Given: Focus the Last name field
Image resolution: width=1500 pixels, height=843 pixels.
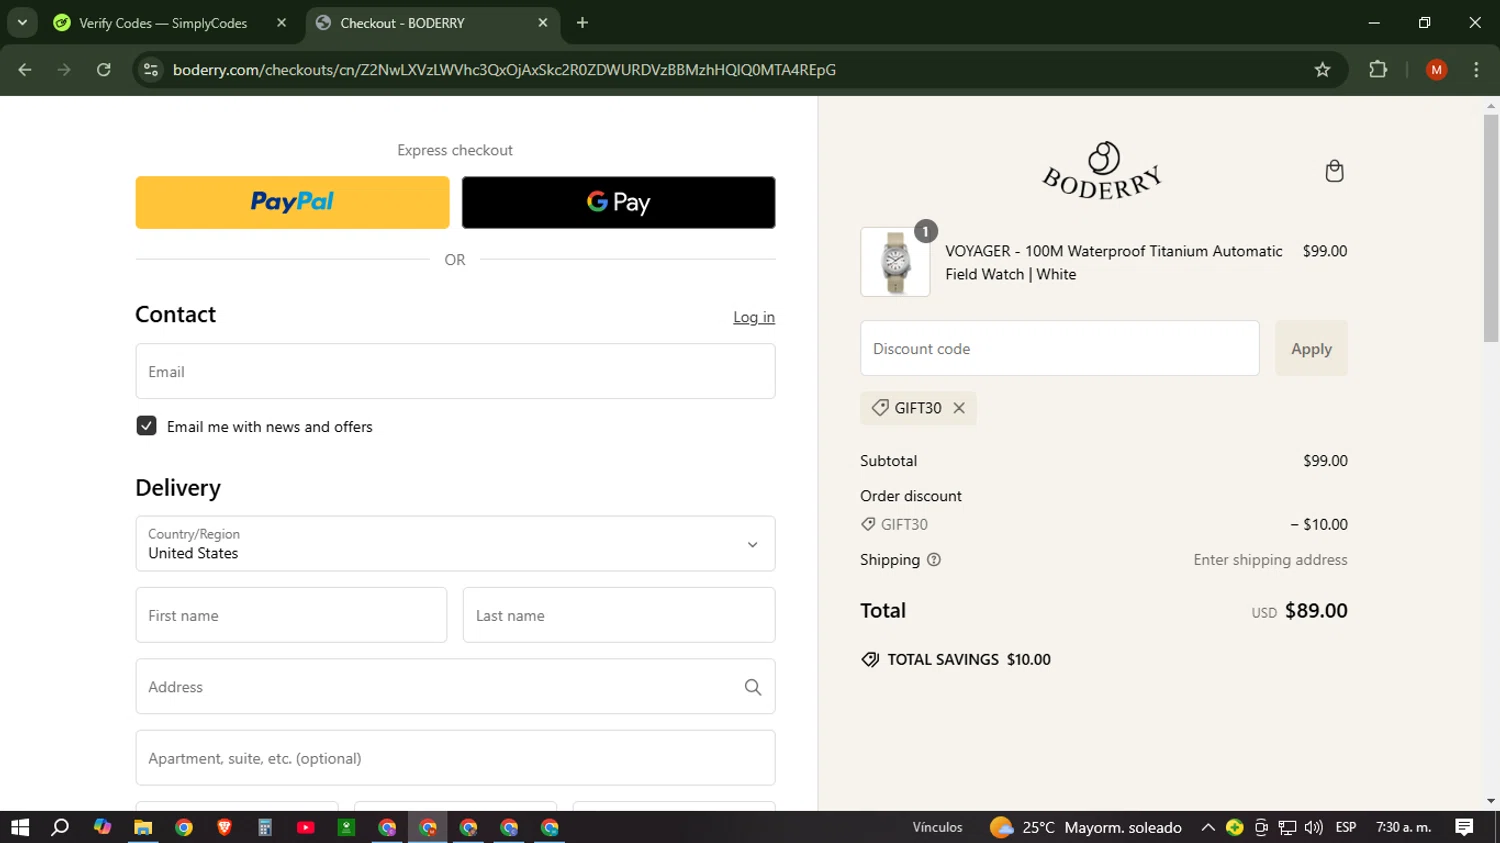Looking at the screenshot, I should pos(619,615).
